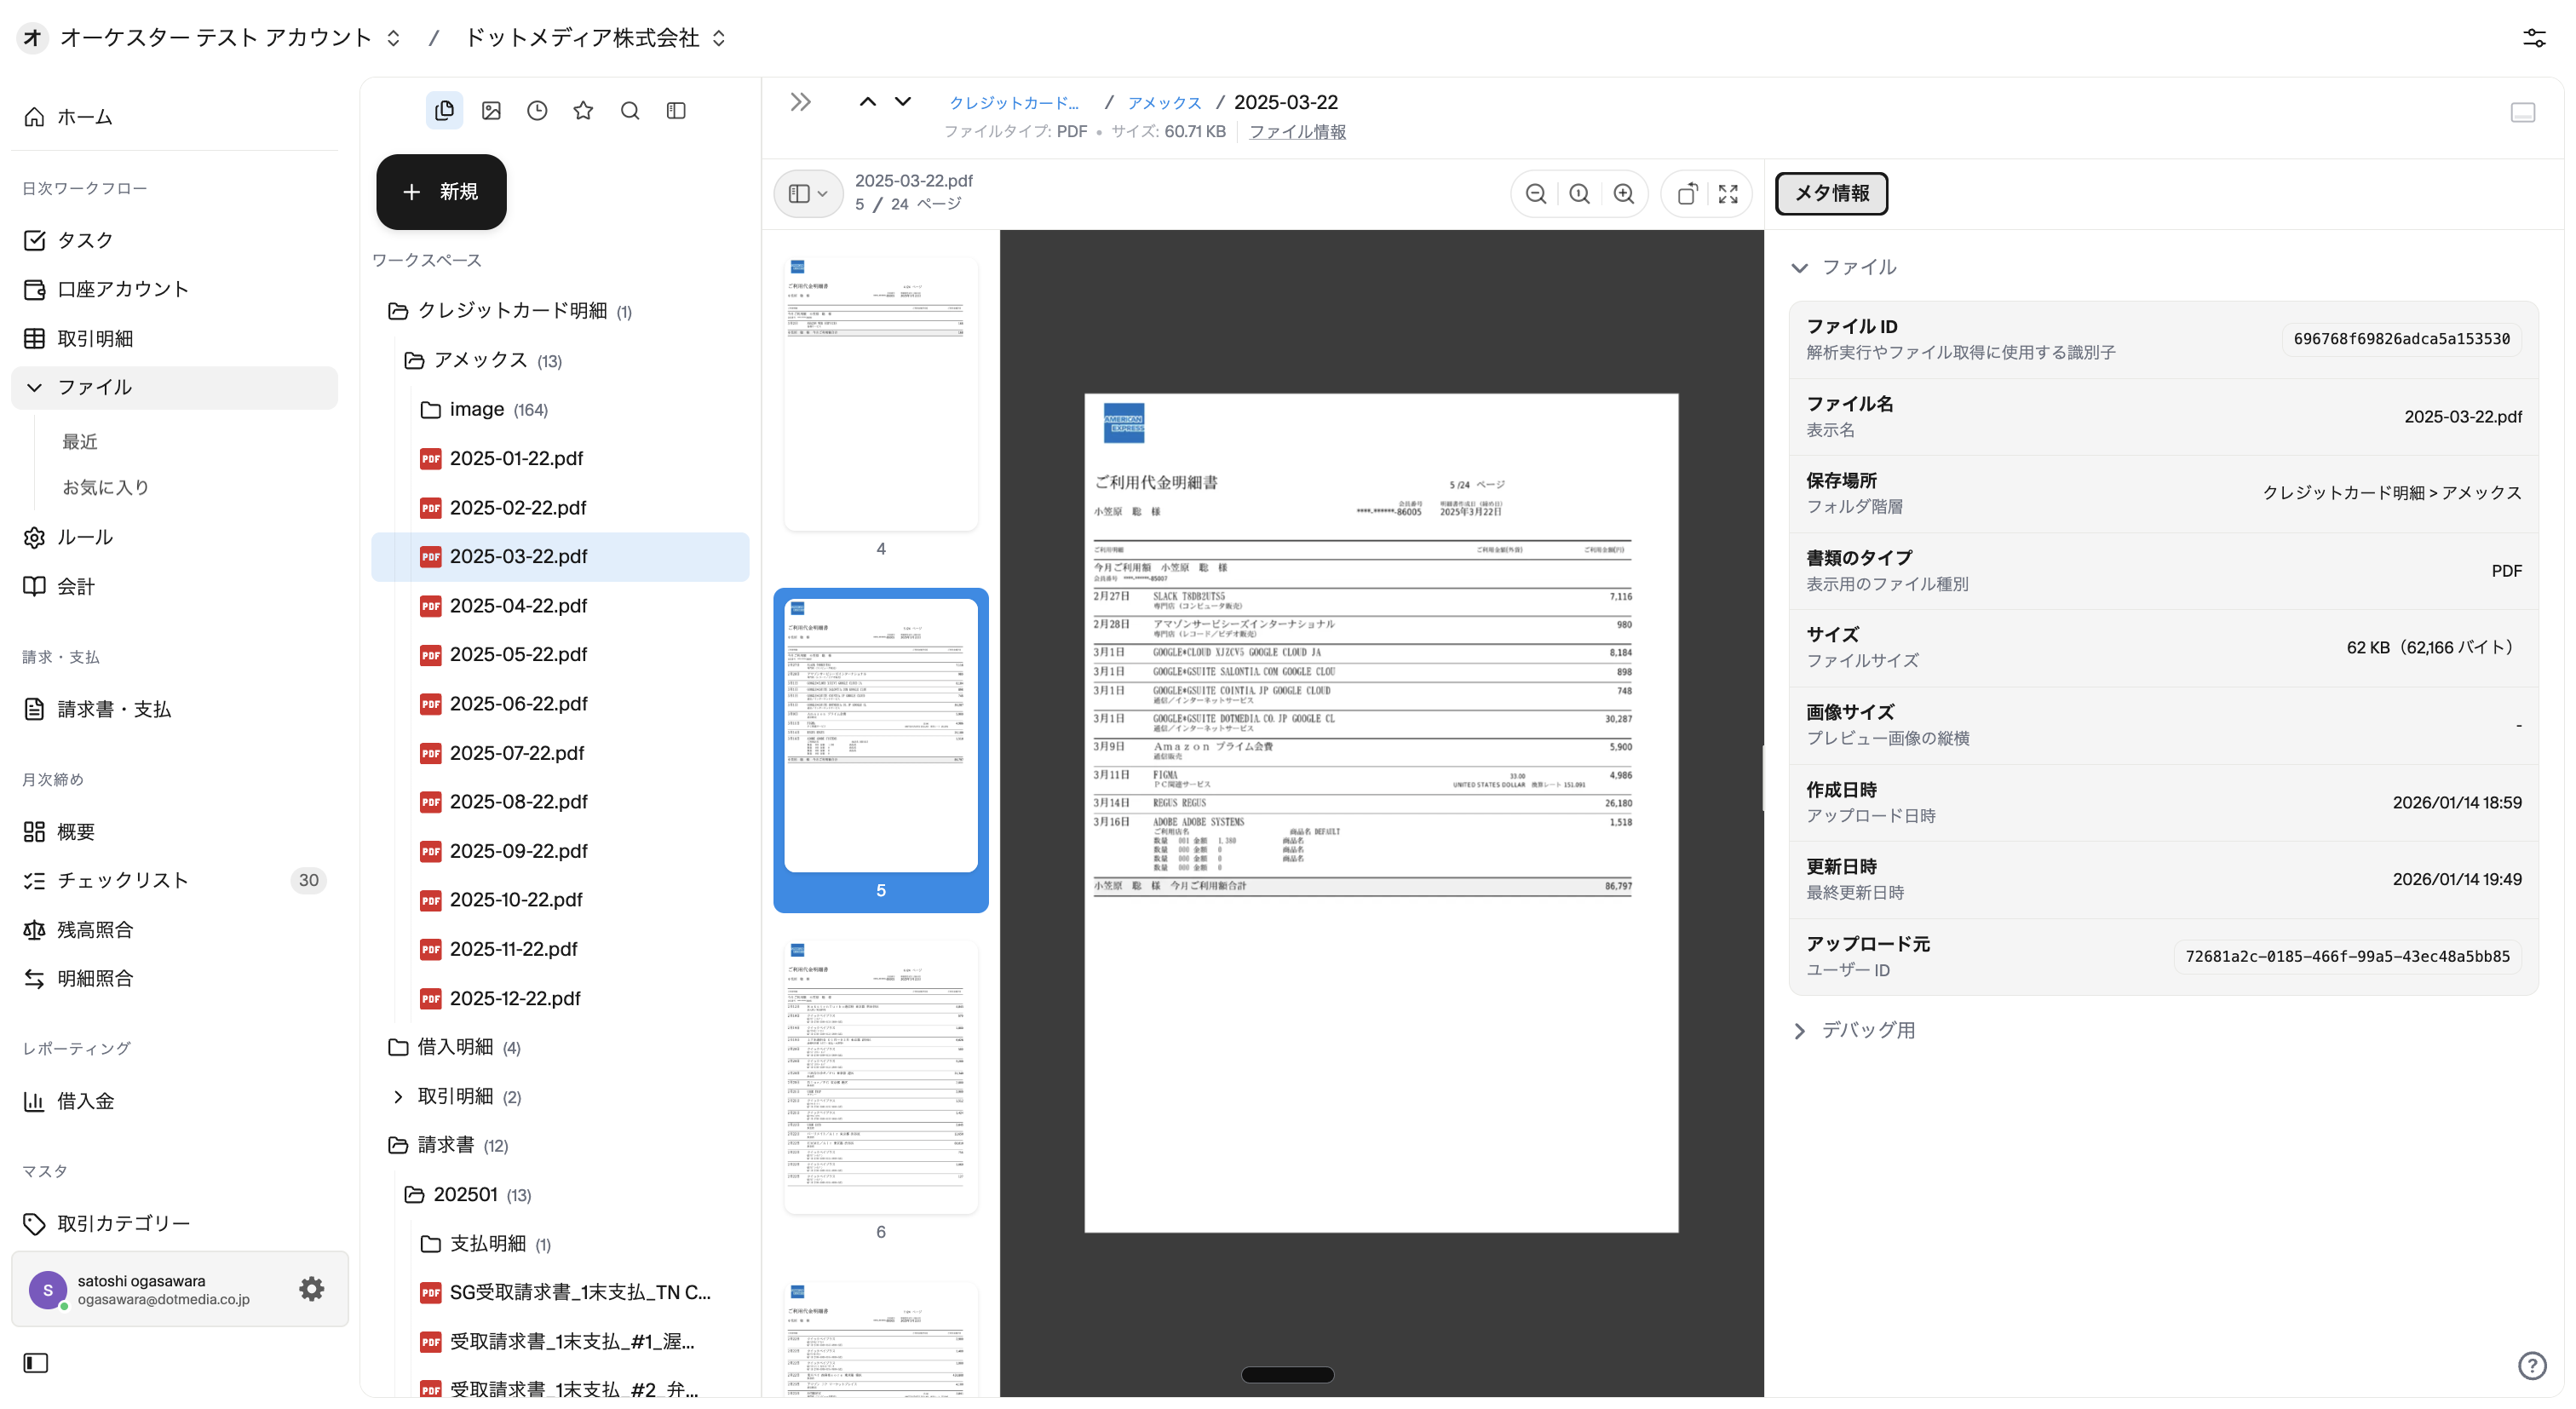Open the thumbnail layout dropdown
Image resolution: width=2576 pixels, height=1409 pixels.
click(808, 194)
